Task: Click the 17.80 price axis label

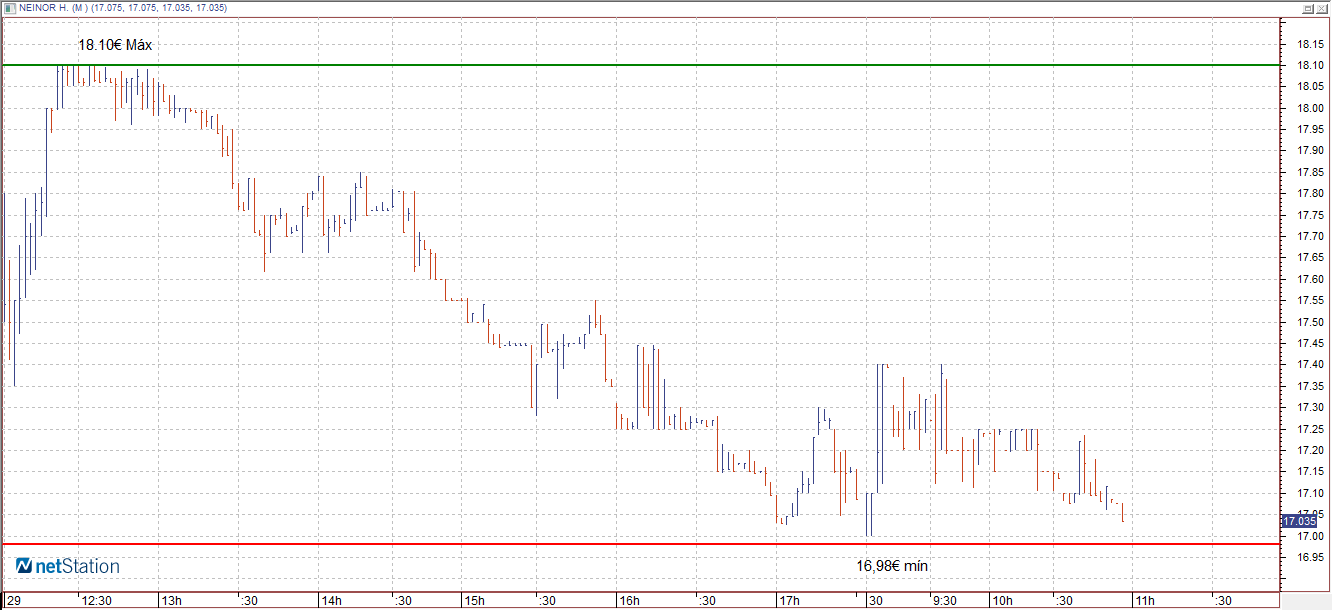Action: click(x=1310, y=194)
